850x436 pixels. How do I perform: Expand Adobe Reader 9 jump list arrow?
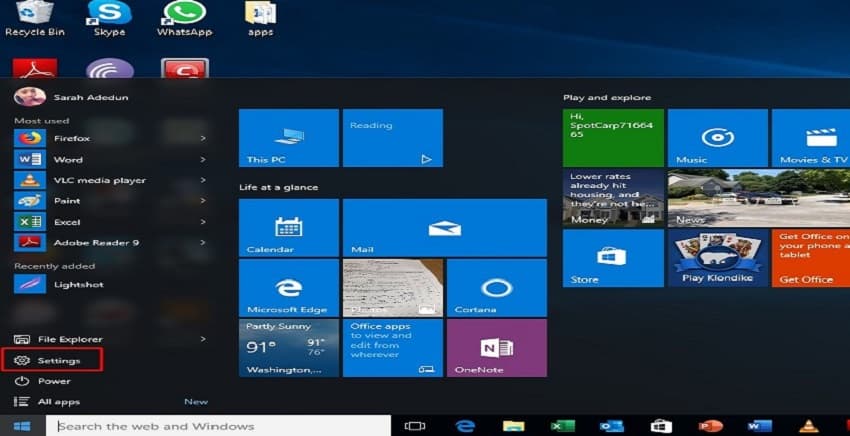click(203, 242)
